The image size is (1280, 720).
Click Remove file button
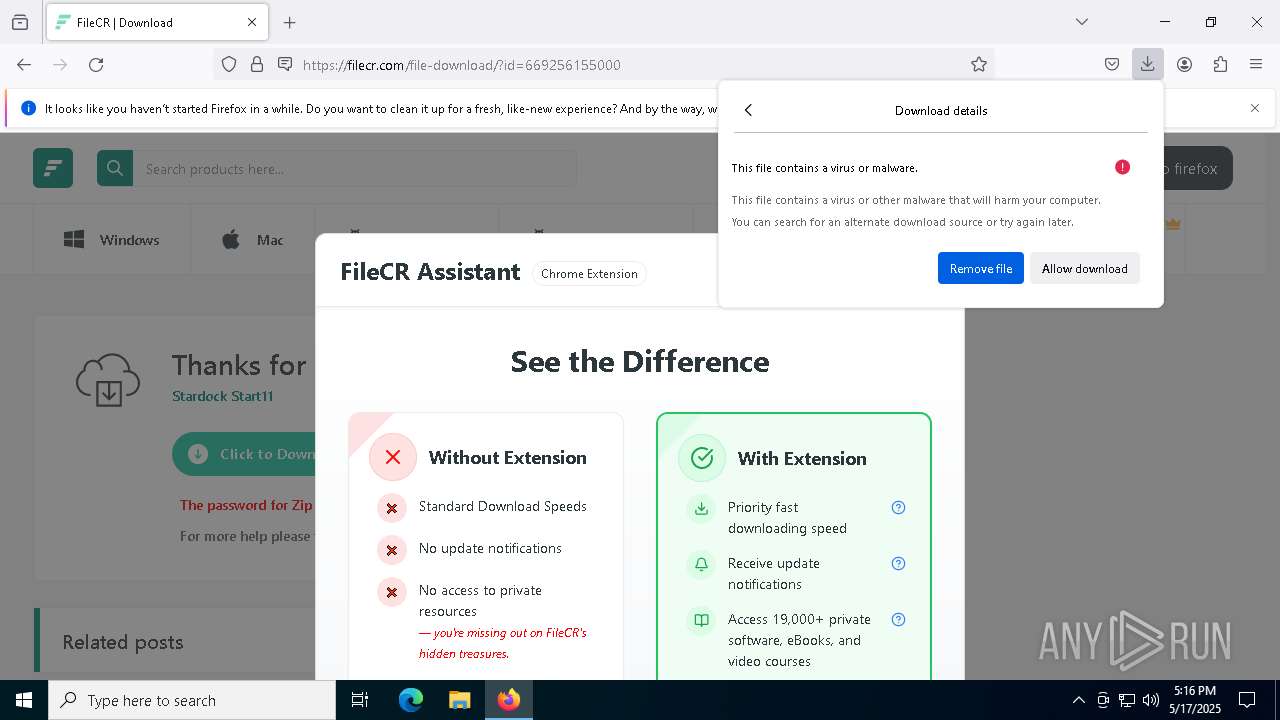980,268
